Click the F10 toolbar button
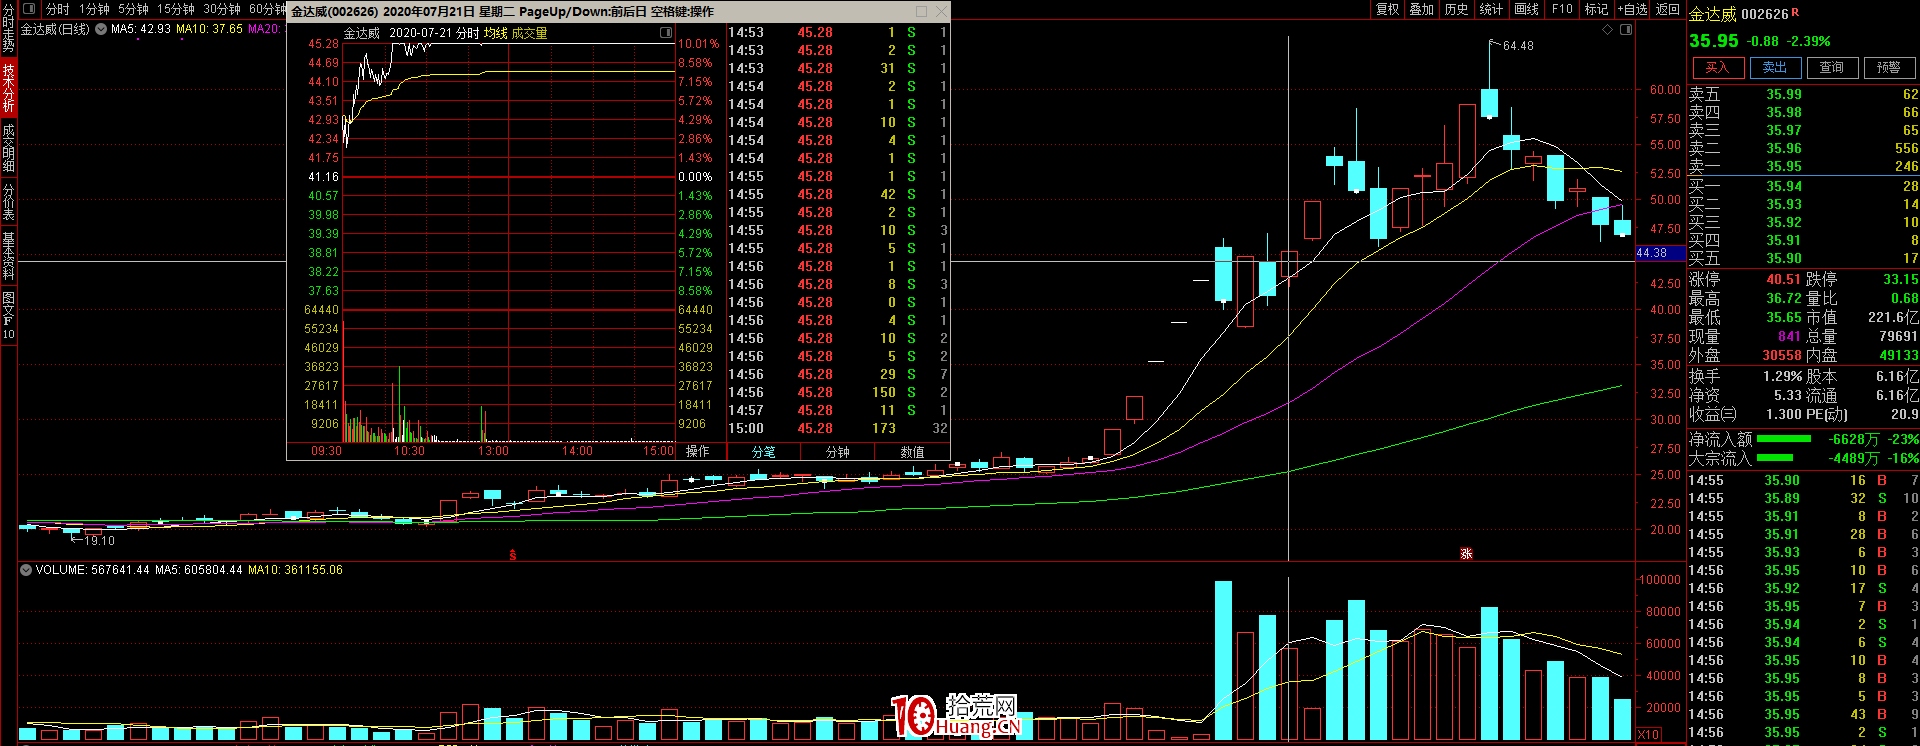The width and height of the screenshot is (1920, 746). coord(1562,9)
